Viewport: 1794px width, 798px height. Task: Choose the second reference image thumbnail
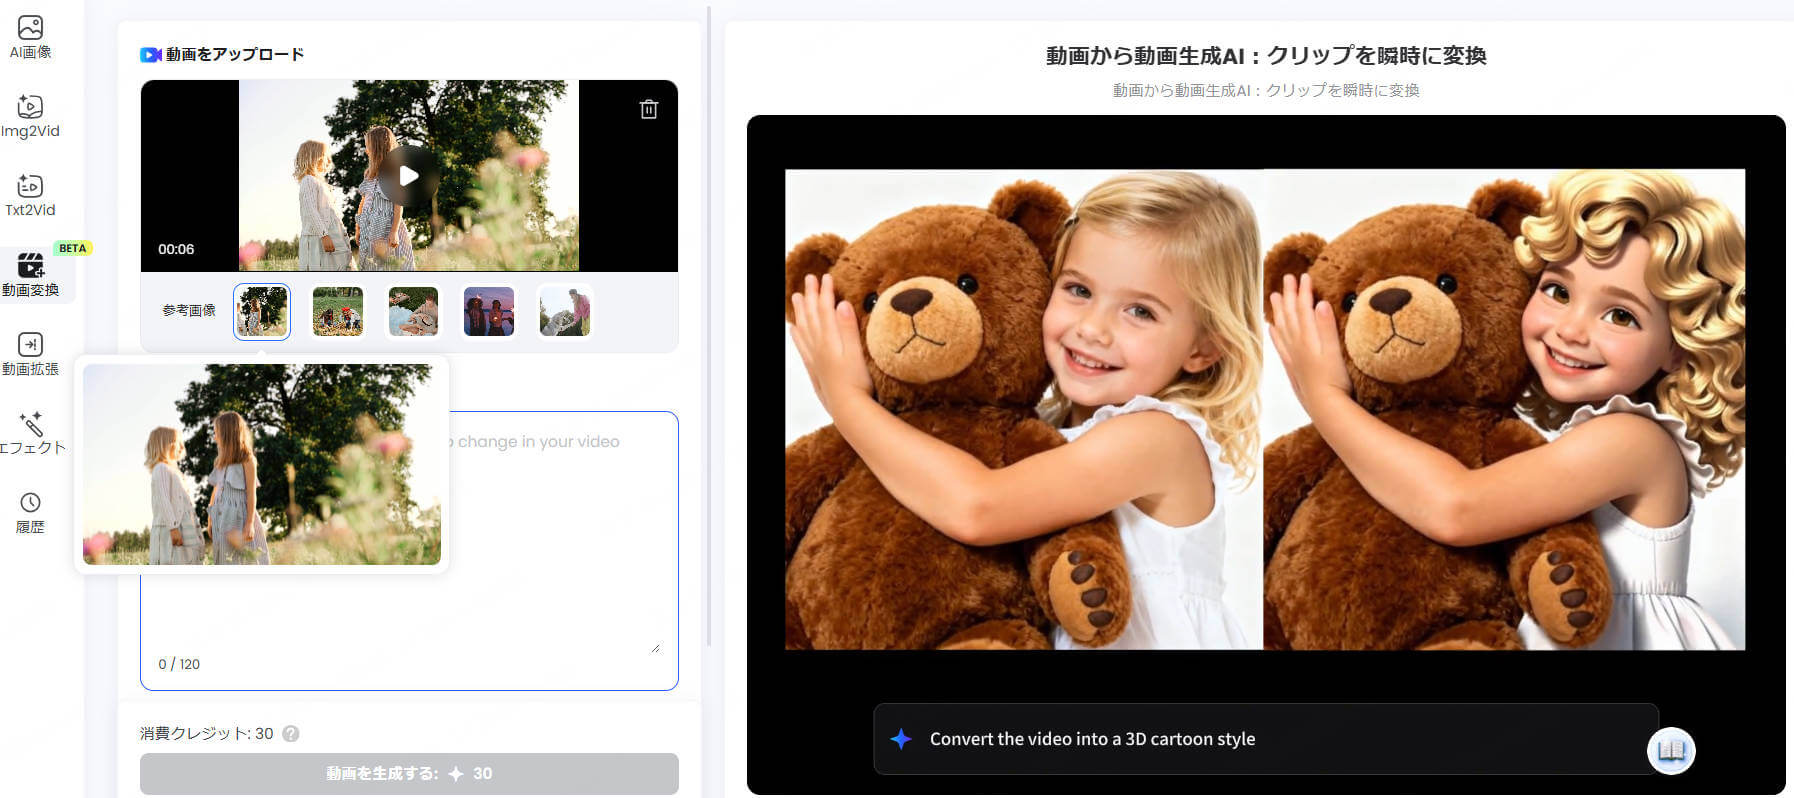click(x=338, y=311)
